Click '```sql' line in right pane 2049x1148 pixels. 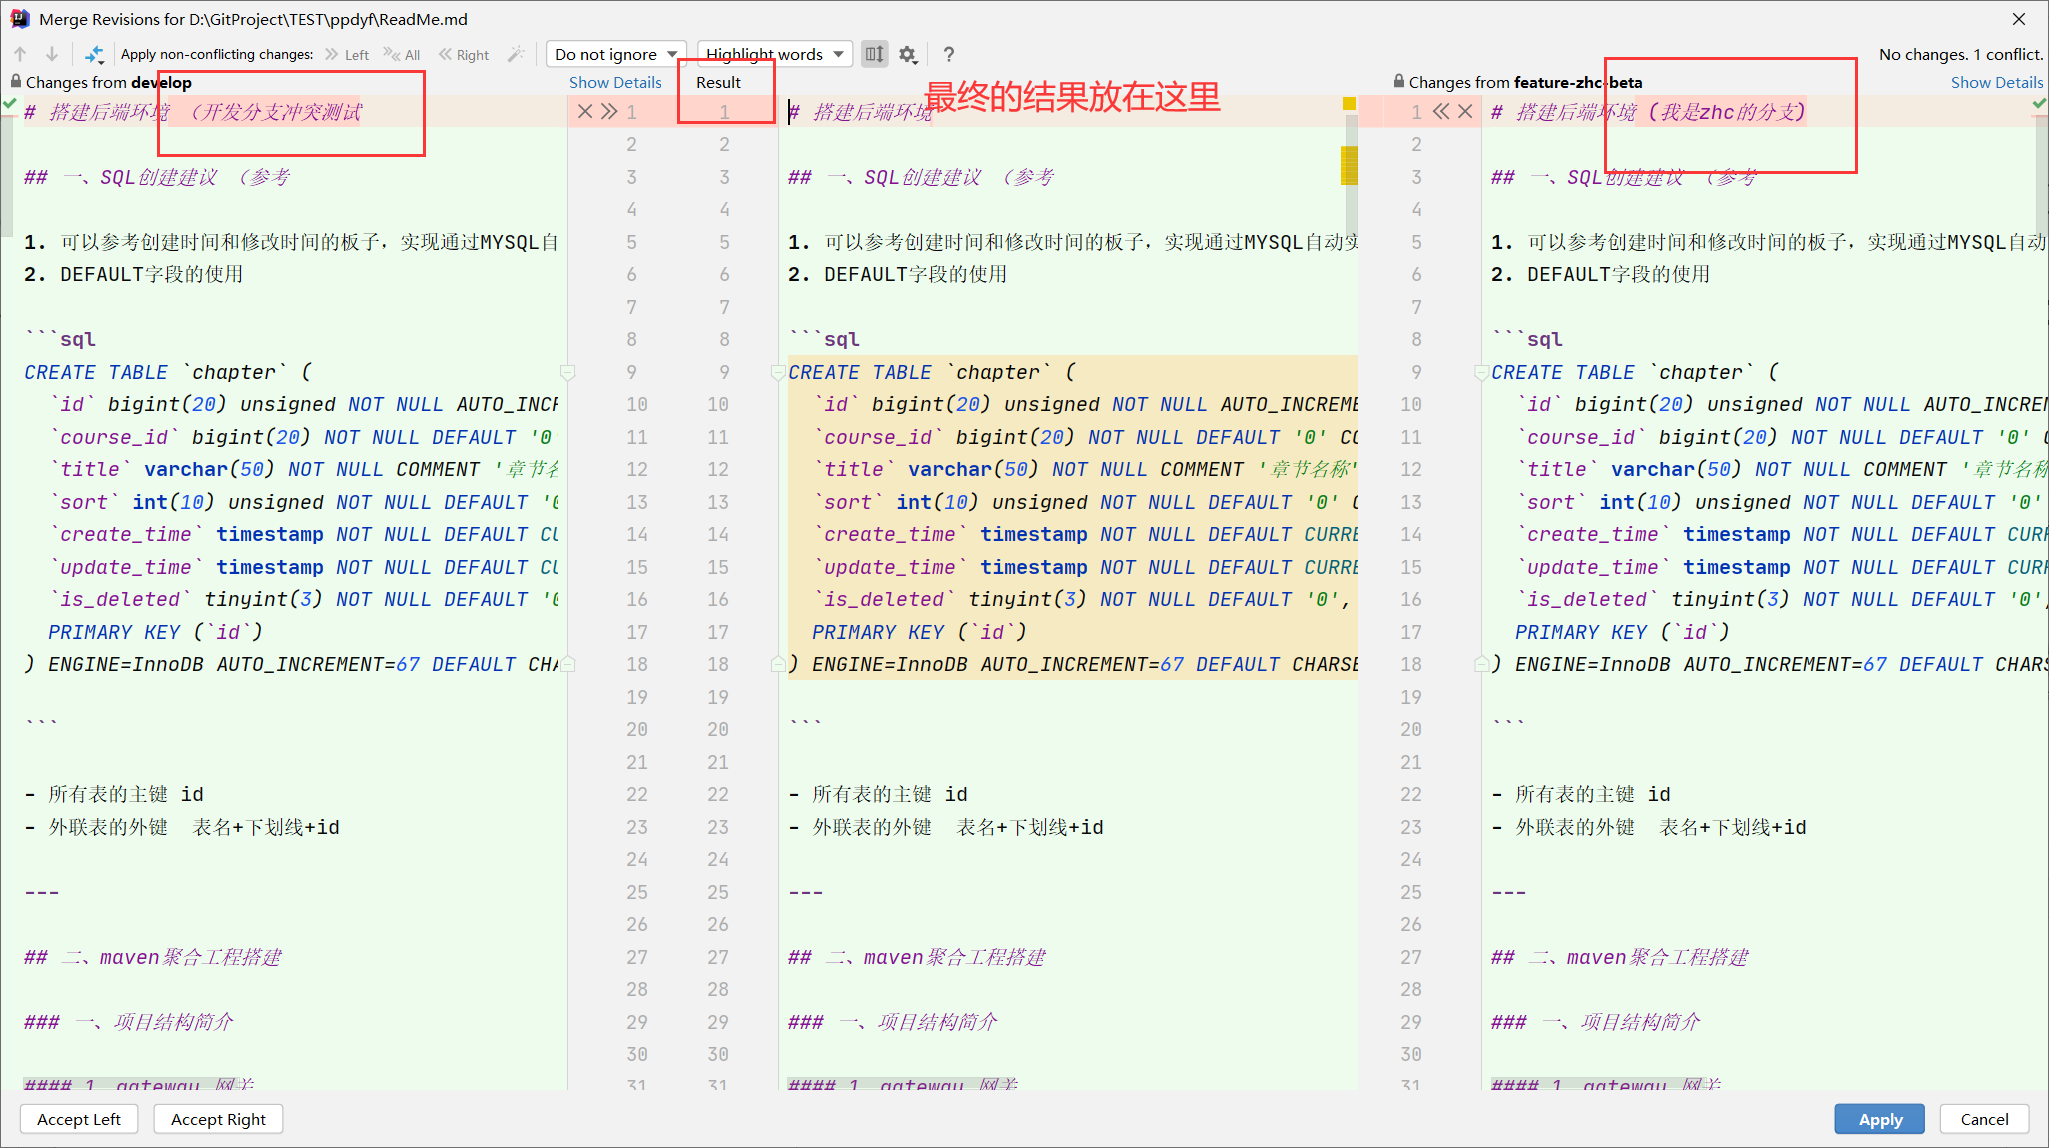(x=1526, y=339)
